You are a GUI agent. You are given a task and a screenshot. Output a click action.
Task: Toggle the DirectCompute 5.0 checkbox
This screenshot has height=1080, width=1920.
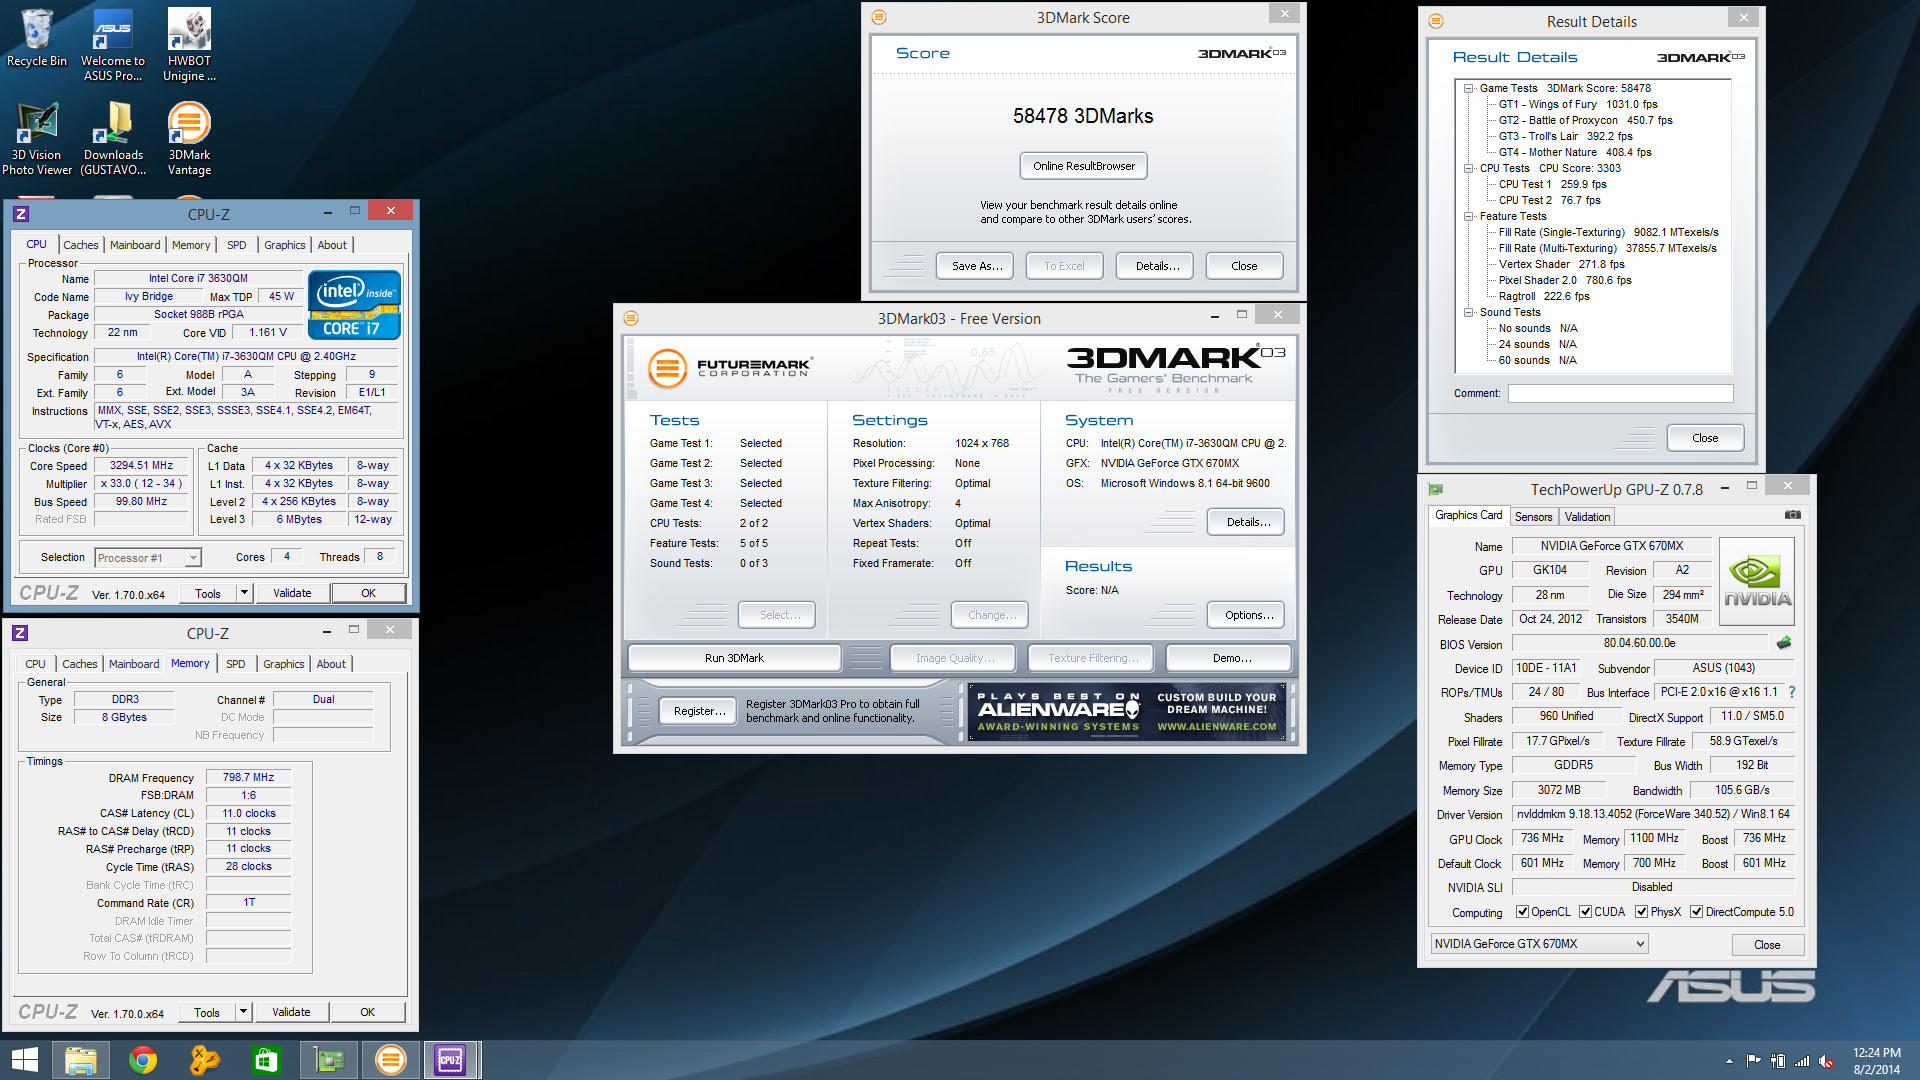coord(1696,912)
